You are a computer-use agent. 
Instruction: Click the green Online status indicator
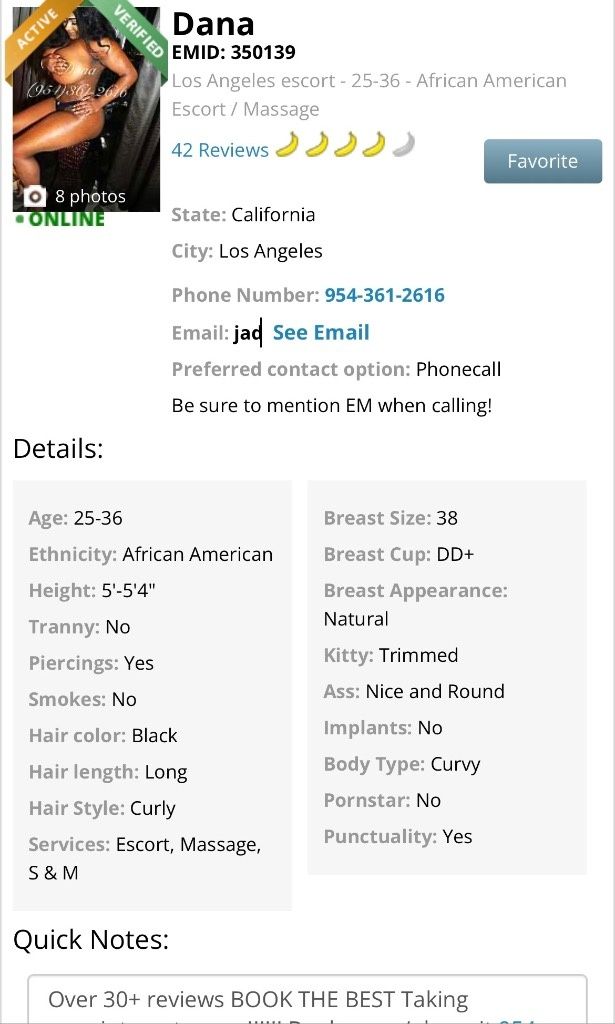(60, 219)
